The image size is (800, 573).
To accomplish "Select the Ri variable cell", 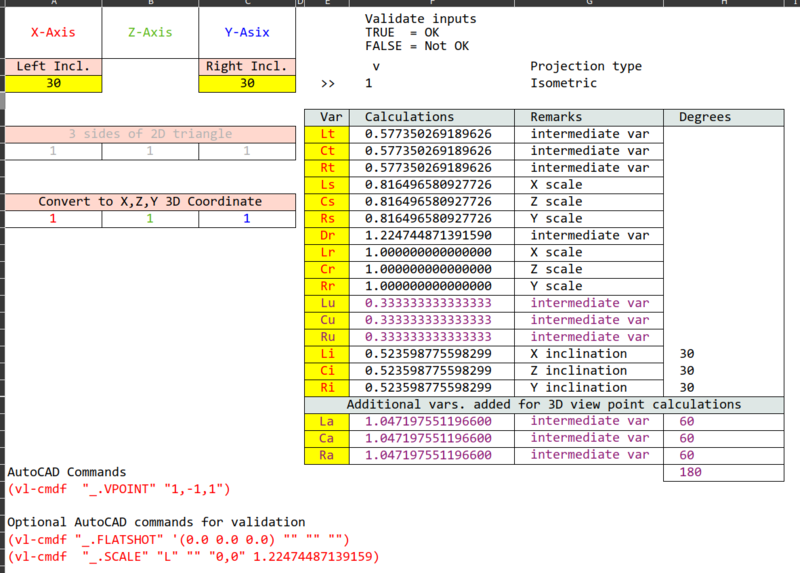I will click(x=327, y=387).
